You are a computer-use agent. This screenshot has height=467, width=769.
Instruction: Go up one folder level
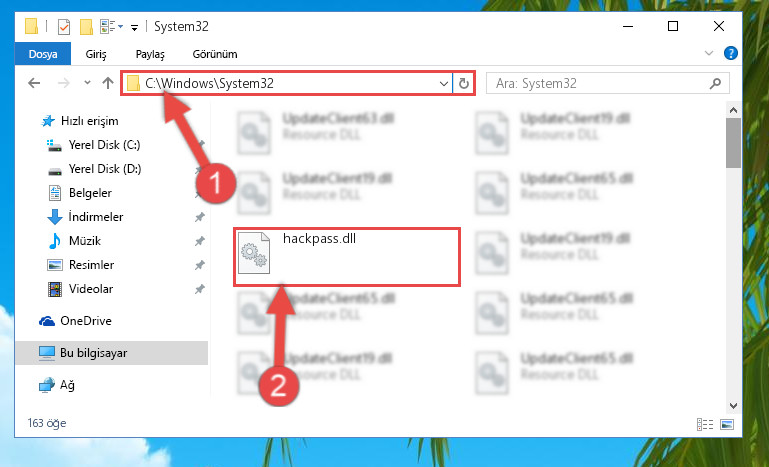(x=108, y=83)
